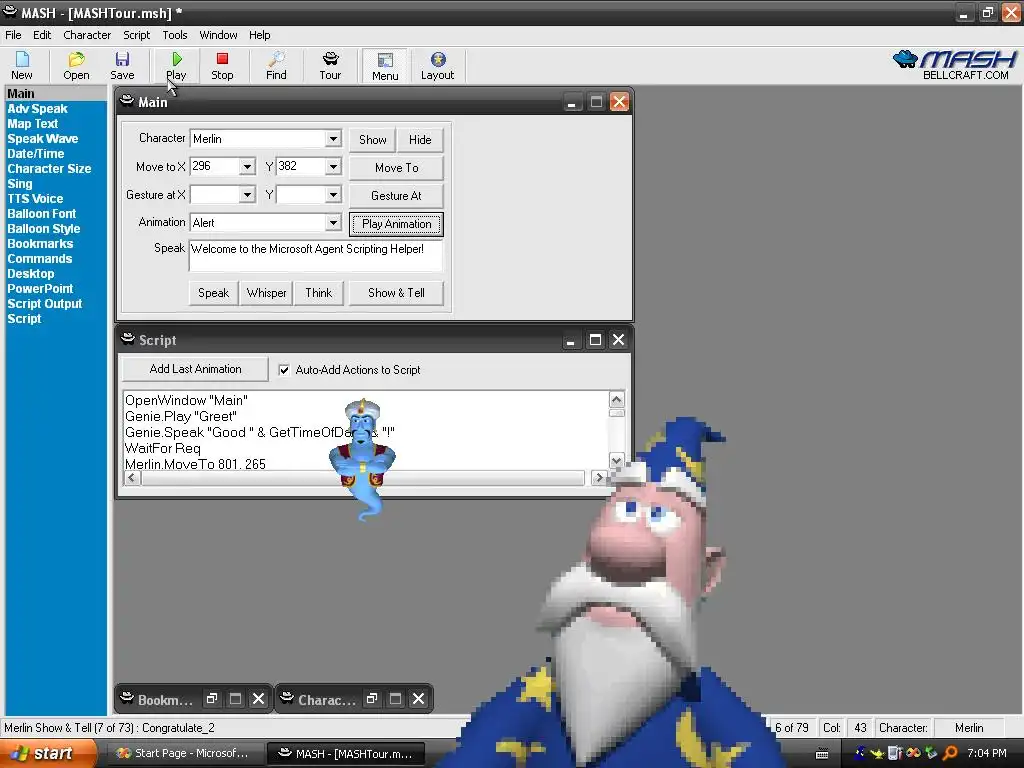The image size is (1024, 768).
Task: Open the File menu
Action: (x=13, y=35)
